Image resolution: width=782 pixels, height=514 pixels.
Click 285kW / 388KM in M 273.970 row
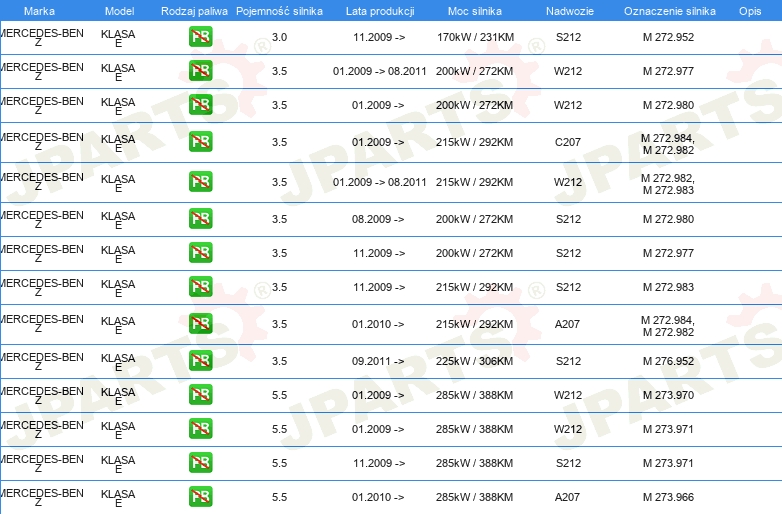coord(474,395)
